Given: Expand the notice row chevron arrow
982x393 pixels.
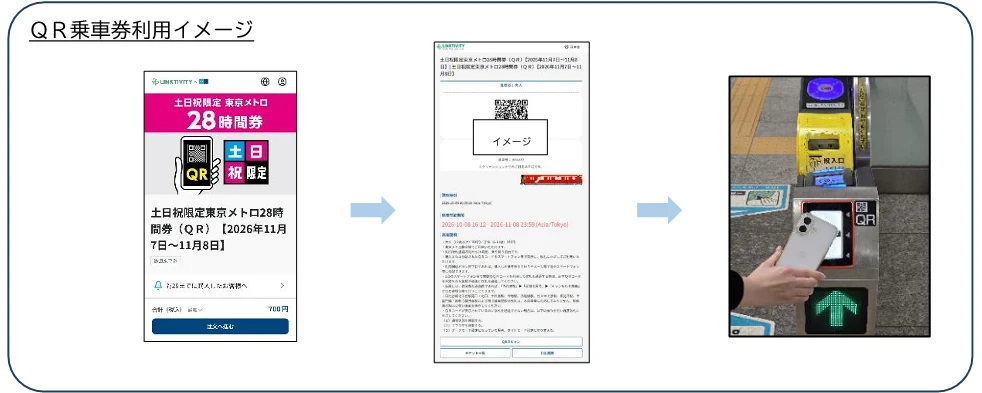Looking at the screenshot, I should click(x=282, y=285).
